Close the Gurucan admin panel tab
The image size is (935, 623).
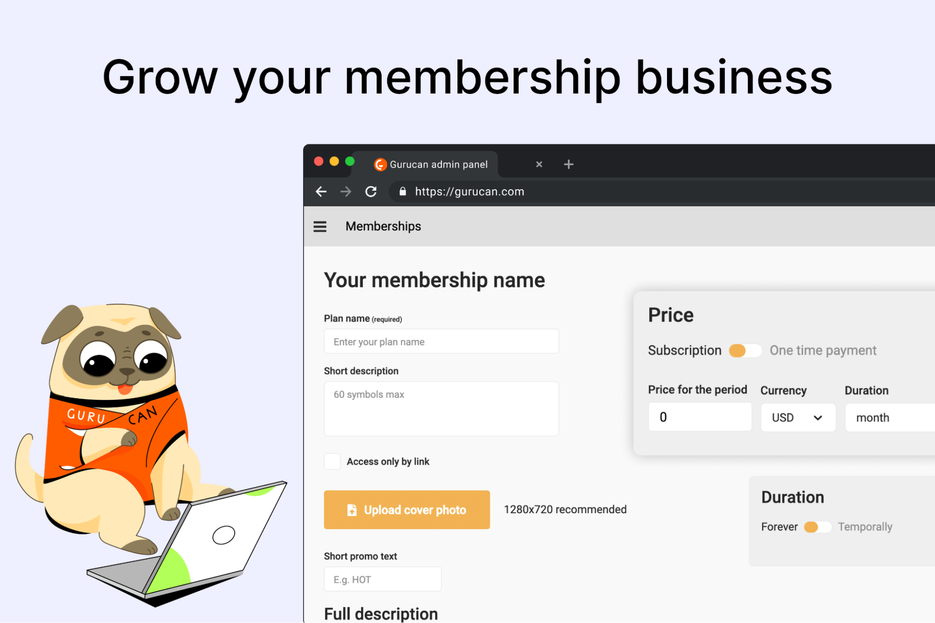(x=539, y=164)
